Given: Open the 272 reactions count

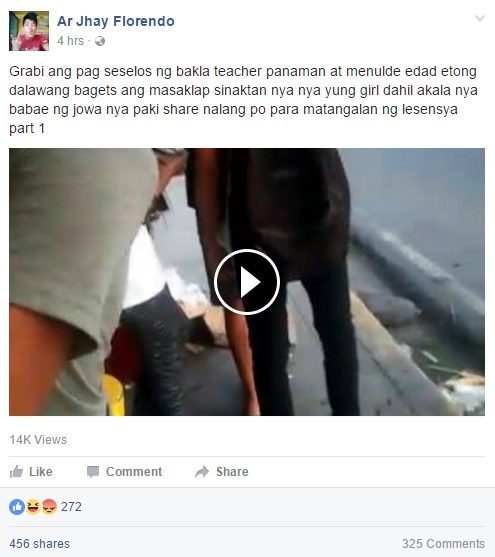Looking at the screenshot, I should tap(71, 507).
